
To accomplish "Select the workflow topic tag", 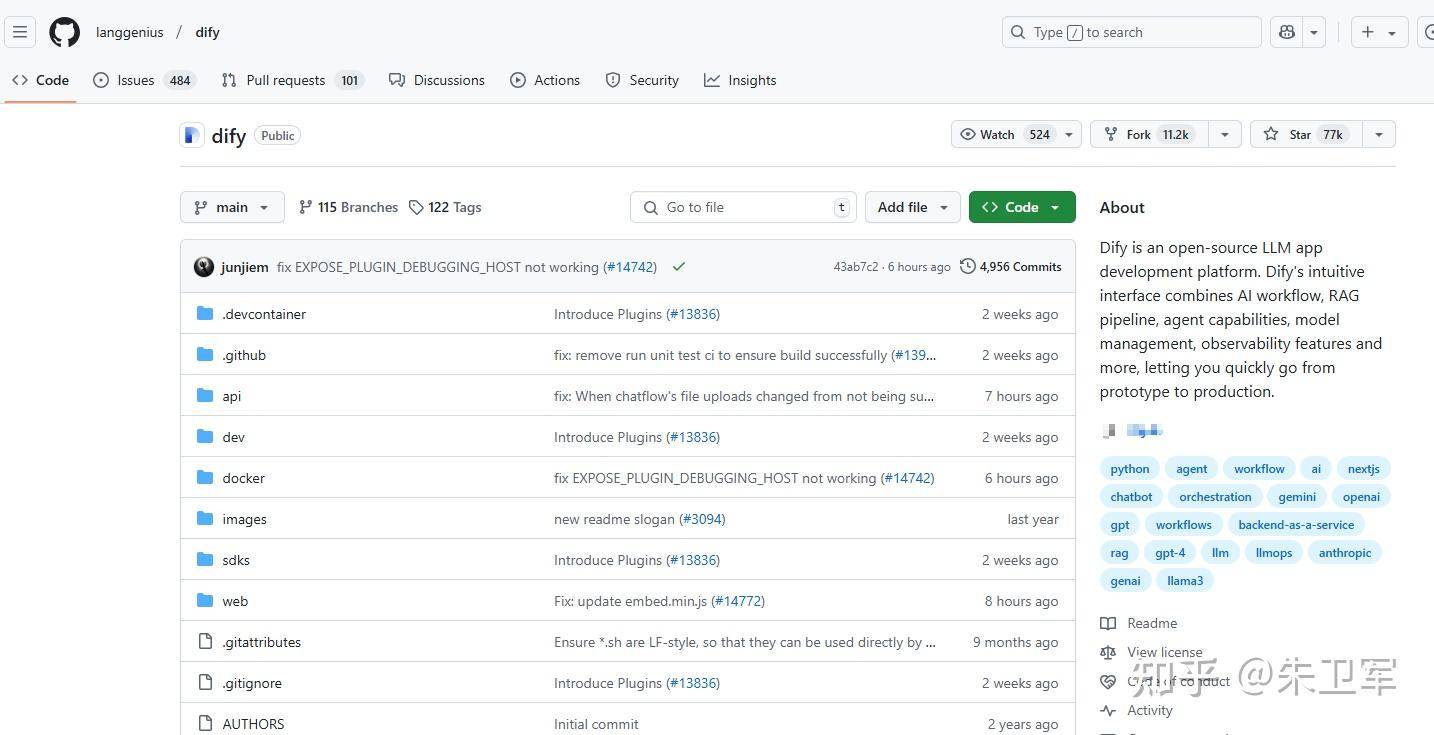I will (1259, 469).
